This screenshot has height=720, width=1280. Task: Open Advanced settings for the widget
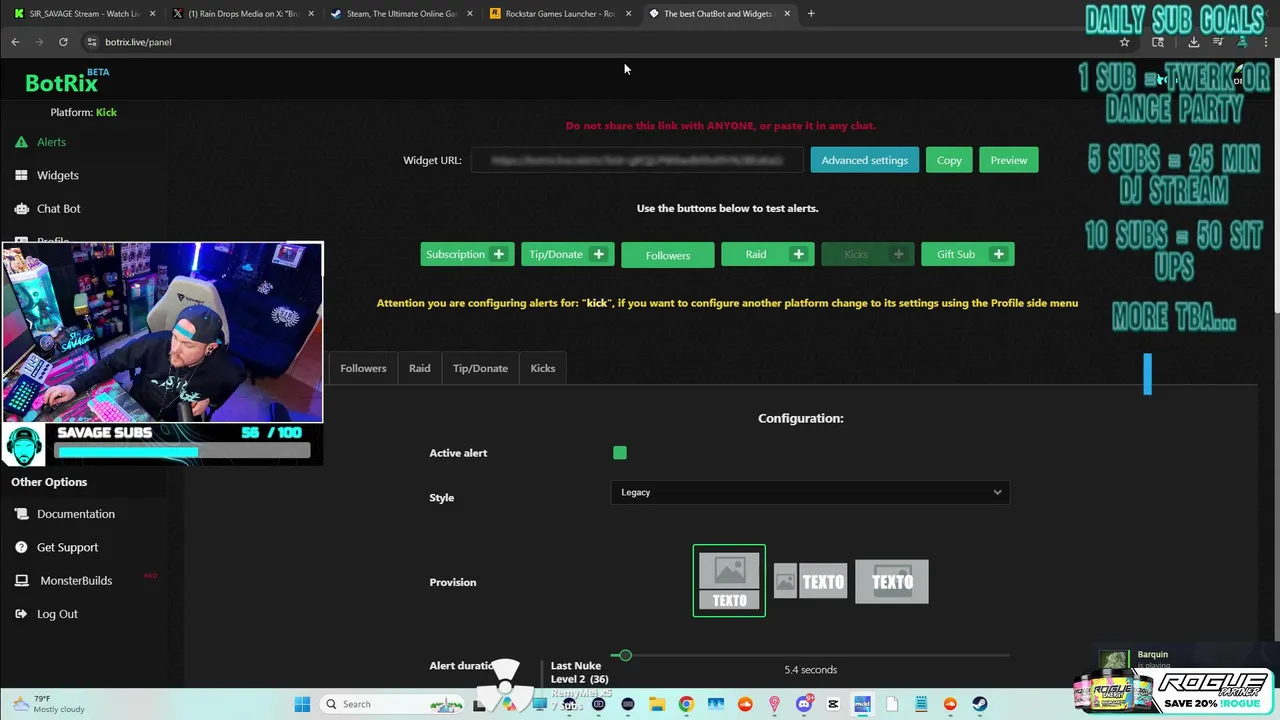pos(865,160)
